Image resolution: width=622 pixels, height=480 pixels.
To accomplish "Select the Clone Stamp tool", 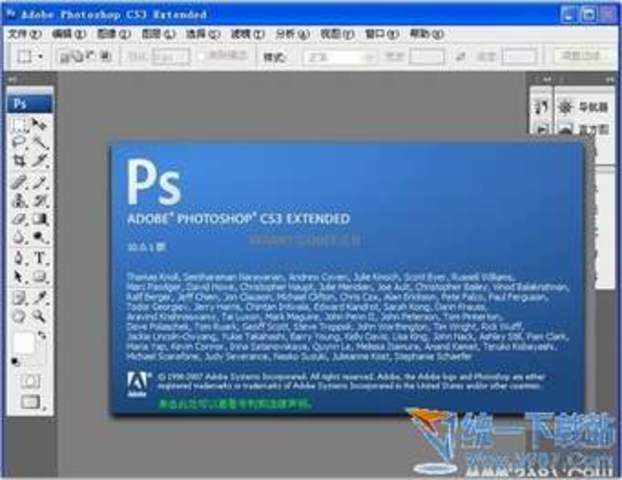I will [18, 200].
